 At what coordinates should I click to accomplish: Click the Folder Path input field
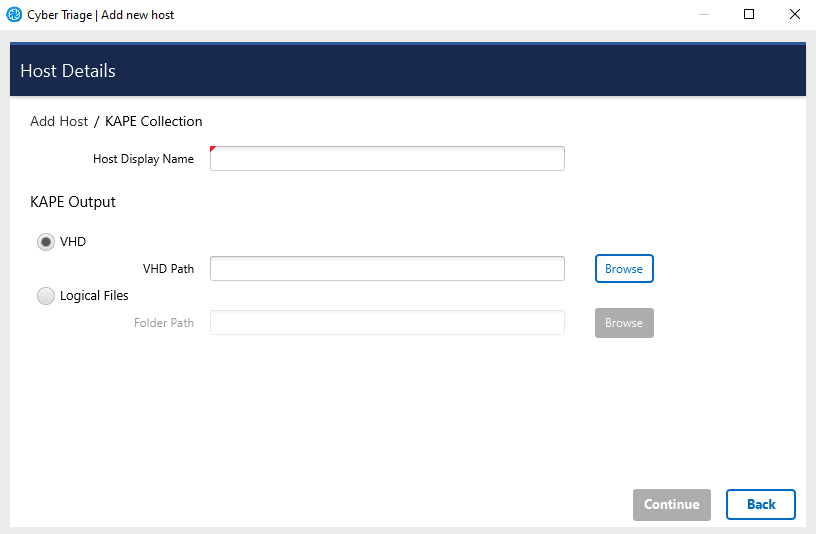pos(387,323)
